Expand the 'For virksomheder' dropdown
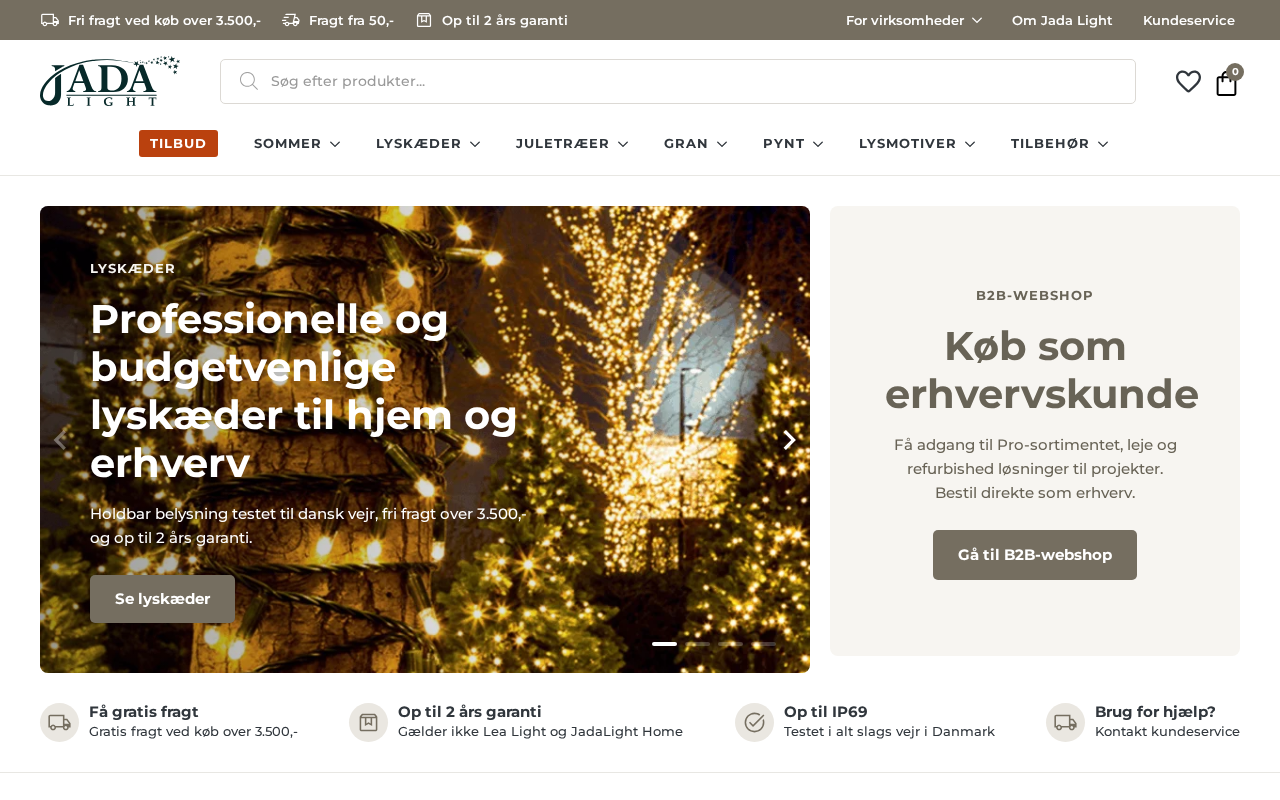The height and width of the screenshot is (800, 1280). click(914, 20)
